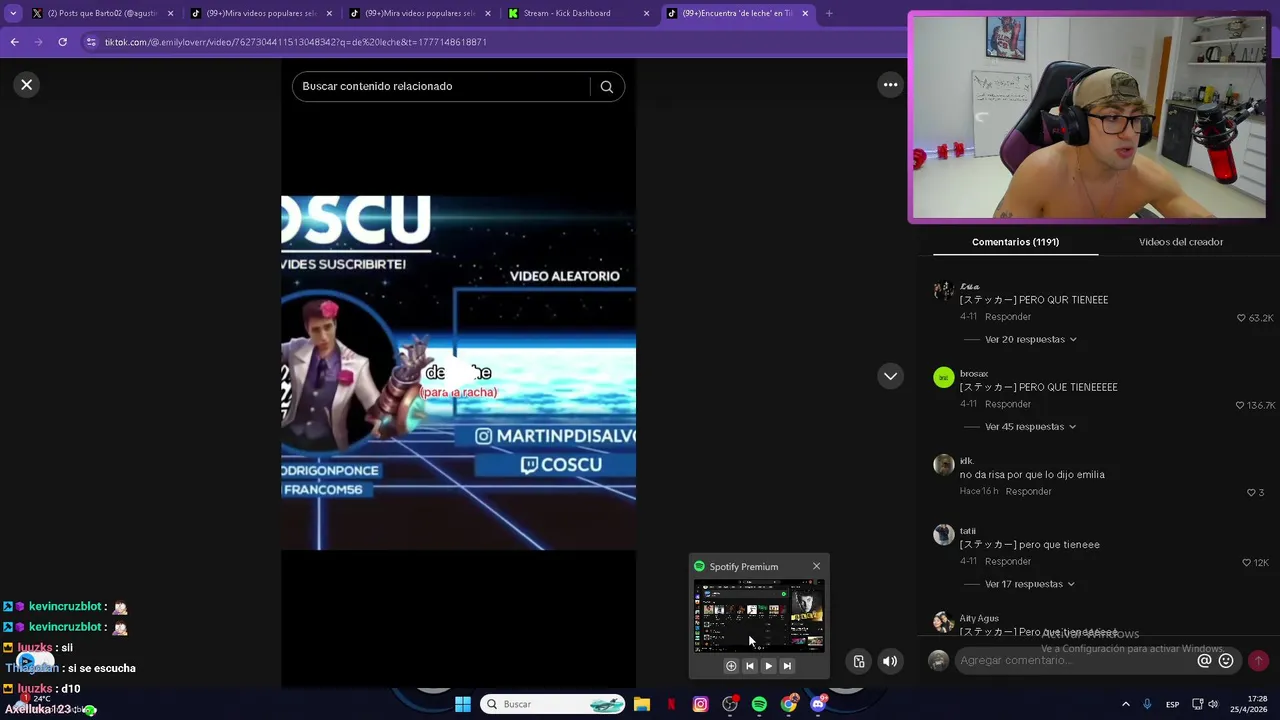Close the Stream - Kick Dashboard tab
This screenshot has height=720, width=1280.
(646, 13)
